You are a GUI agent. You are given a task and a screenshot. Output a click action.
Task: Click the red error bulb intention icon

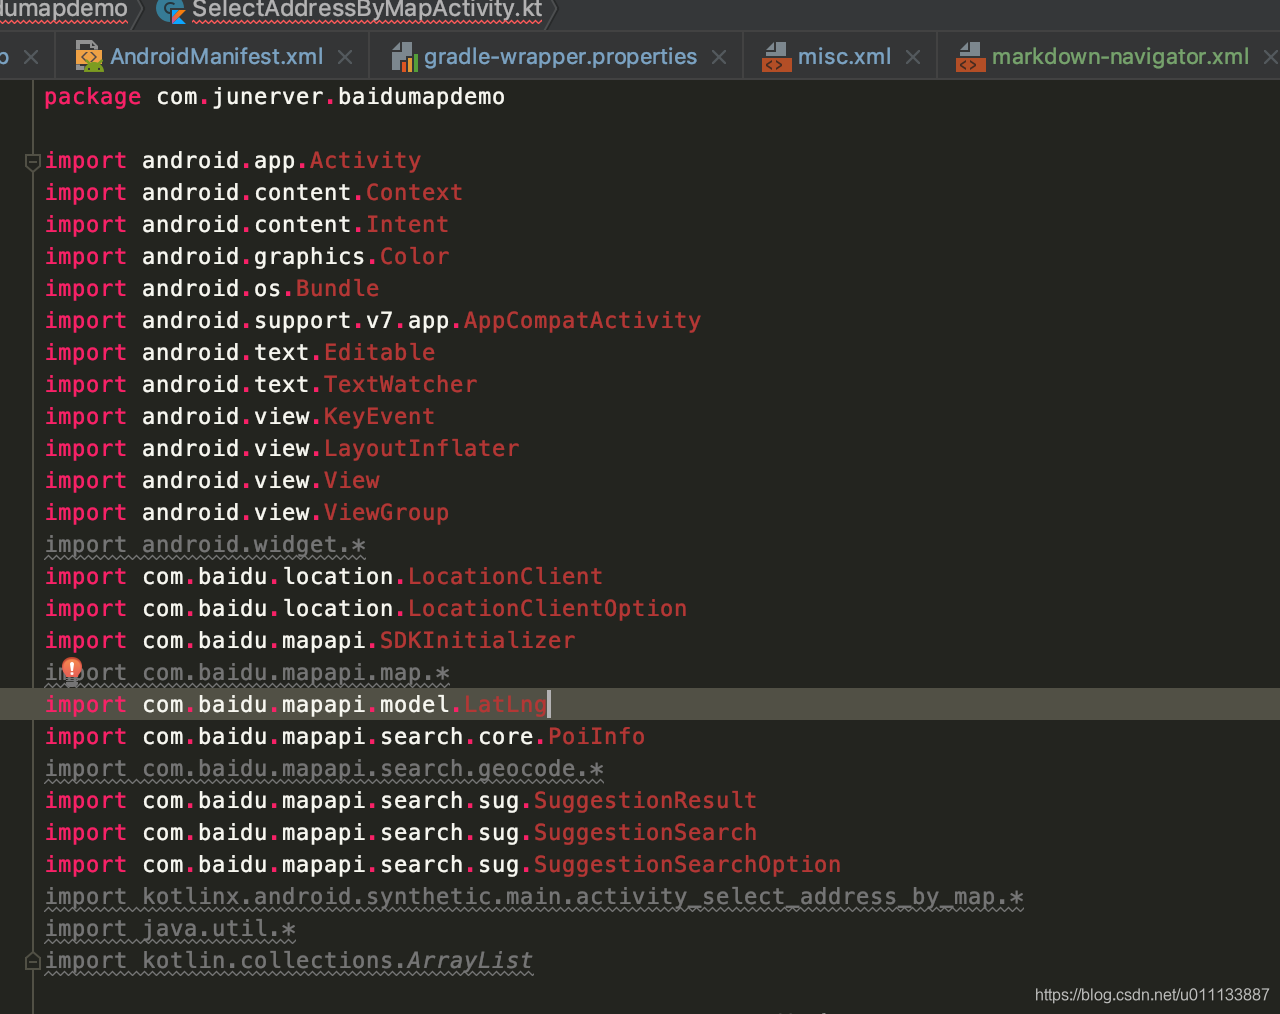[72, 670]
